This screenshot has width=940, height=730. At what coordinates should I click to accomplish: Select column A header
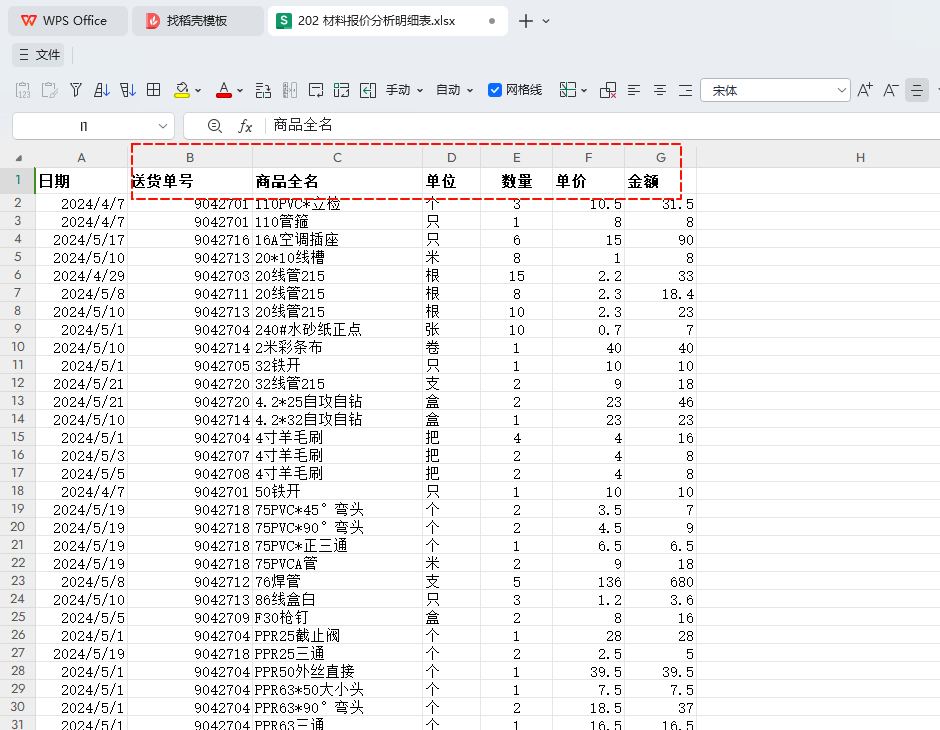coord(82,158)
